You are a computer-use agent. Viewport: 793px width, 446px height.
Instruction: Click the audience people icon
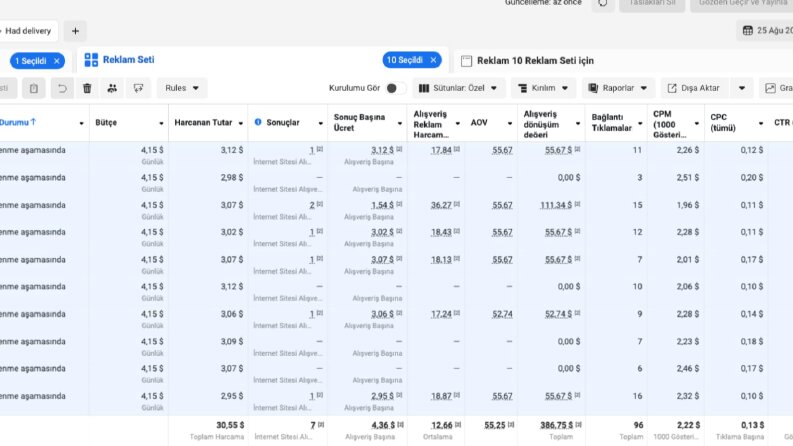[112, 88]
